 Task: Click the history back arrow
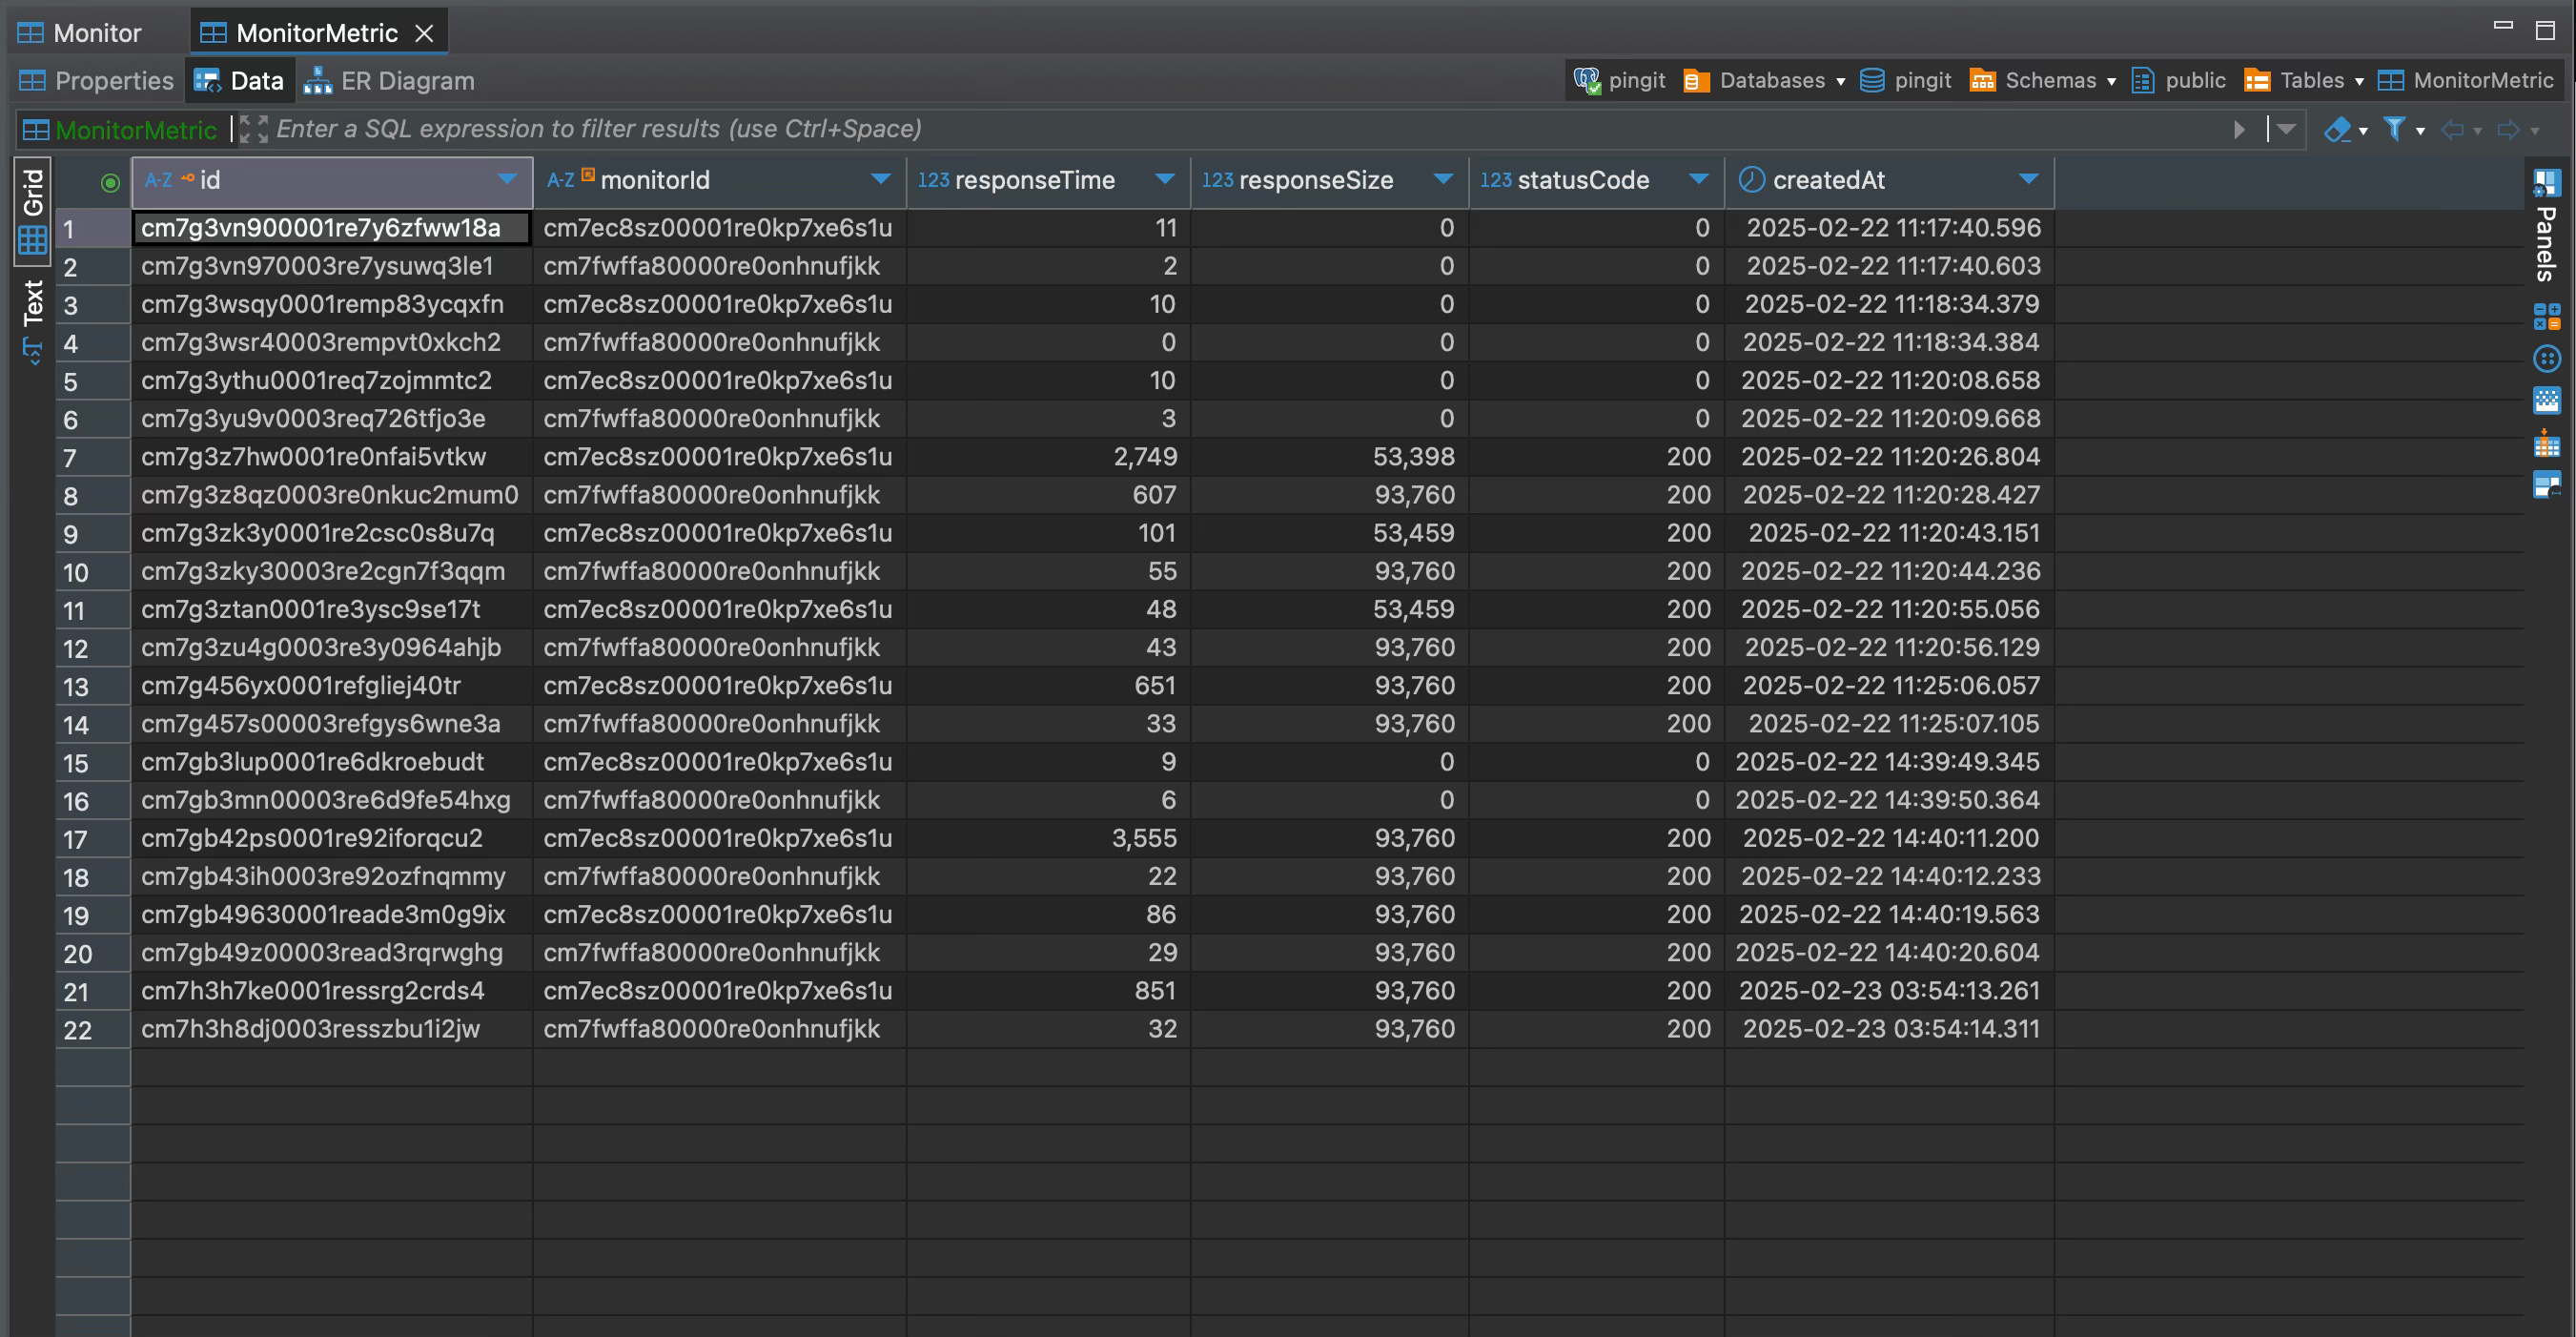tap(2453, 129)
